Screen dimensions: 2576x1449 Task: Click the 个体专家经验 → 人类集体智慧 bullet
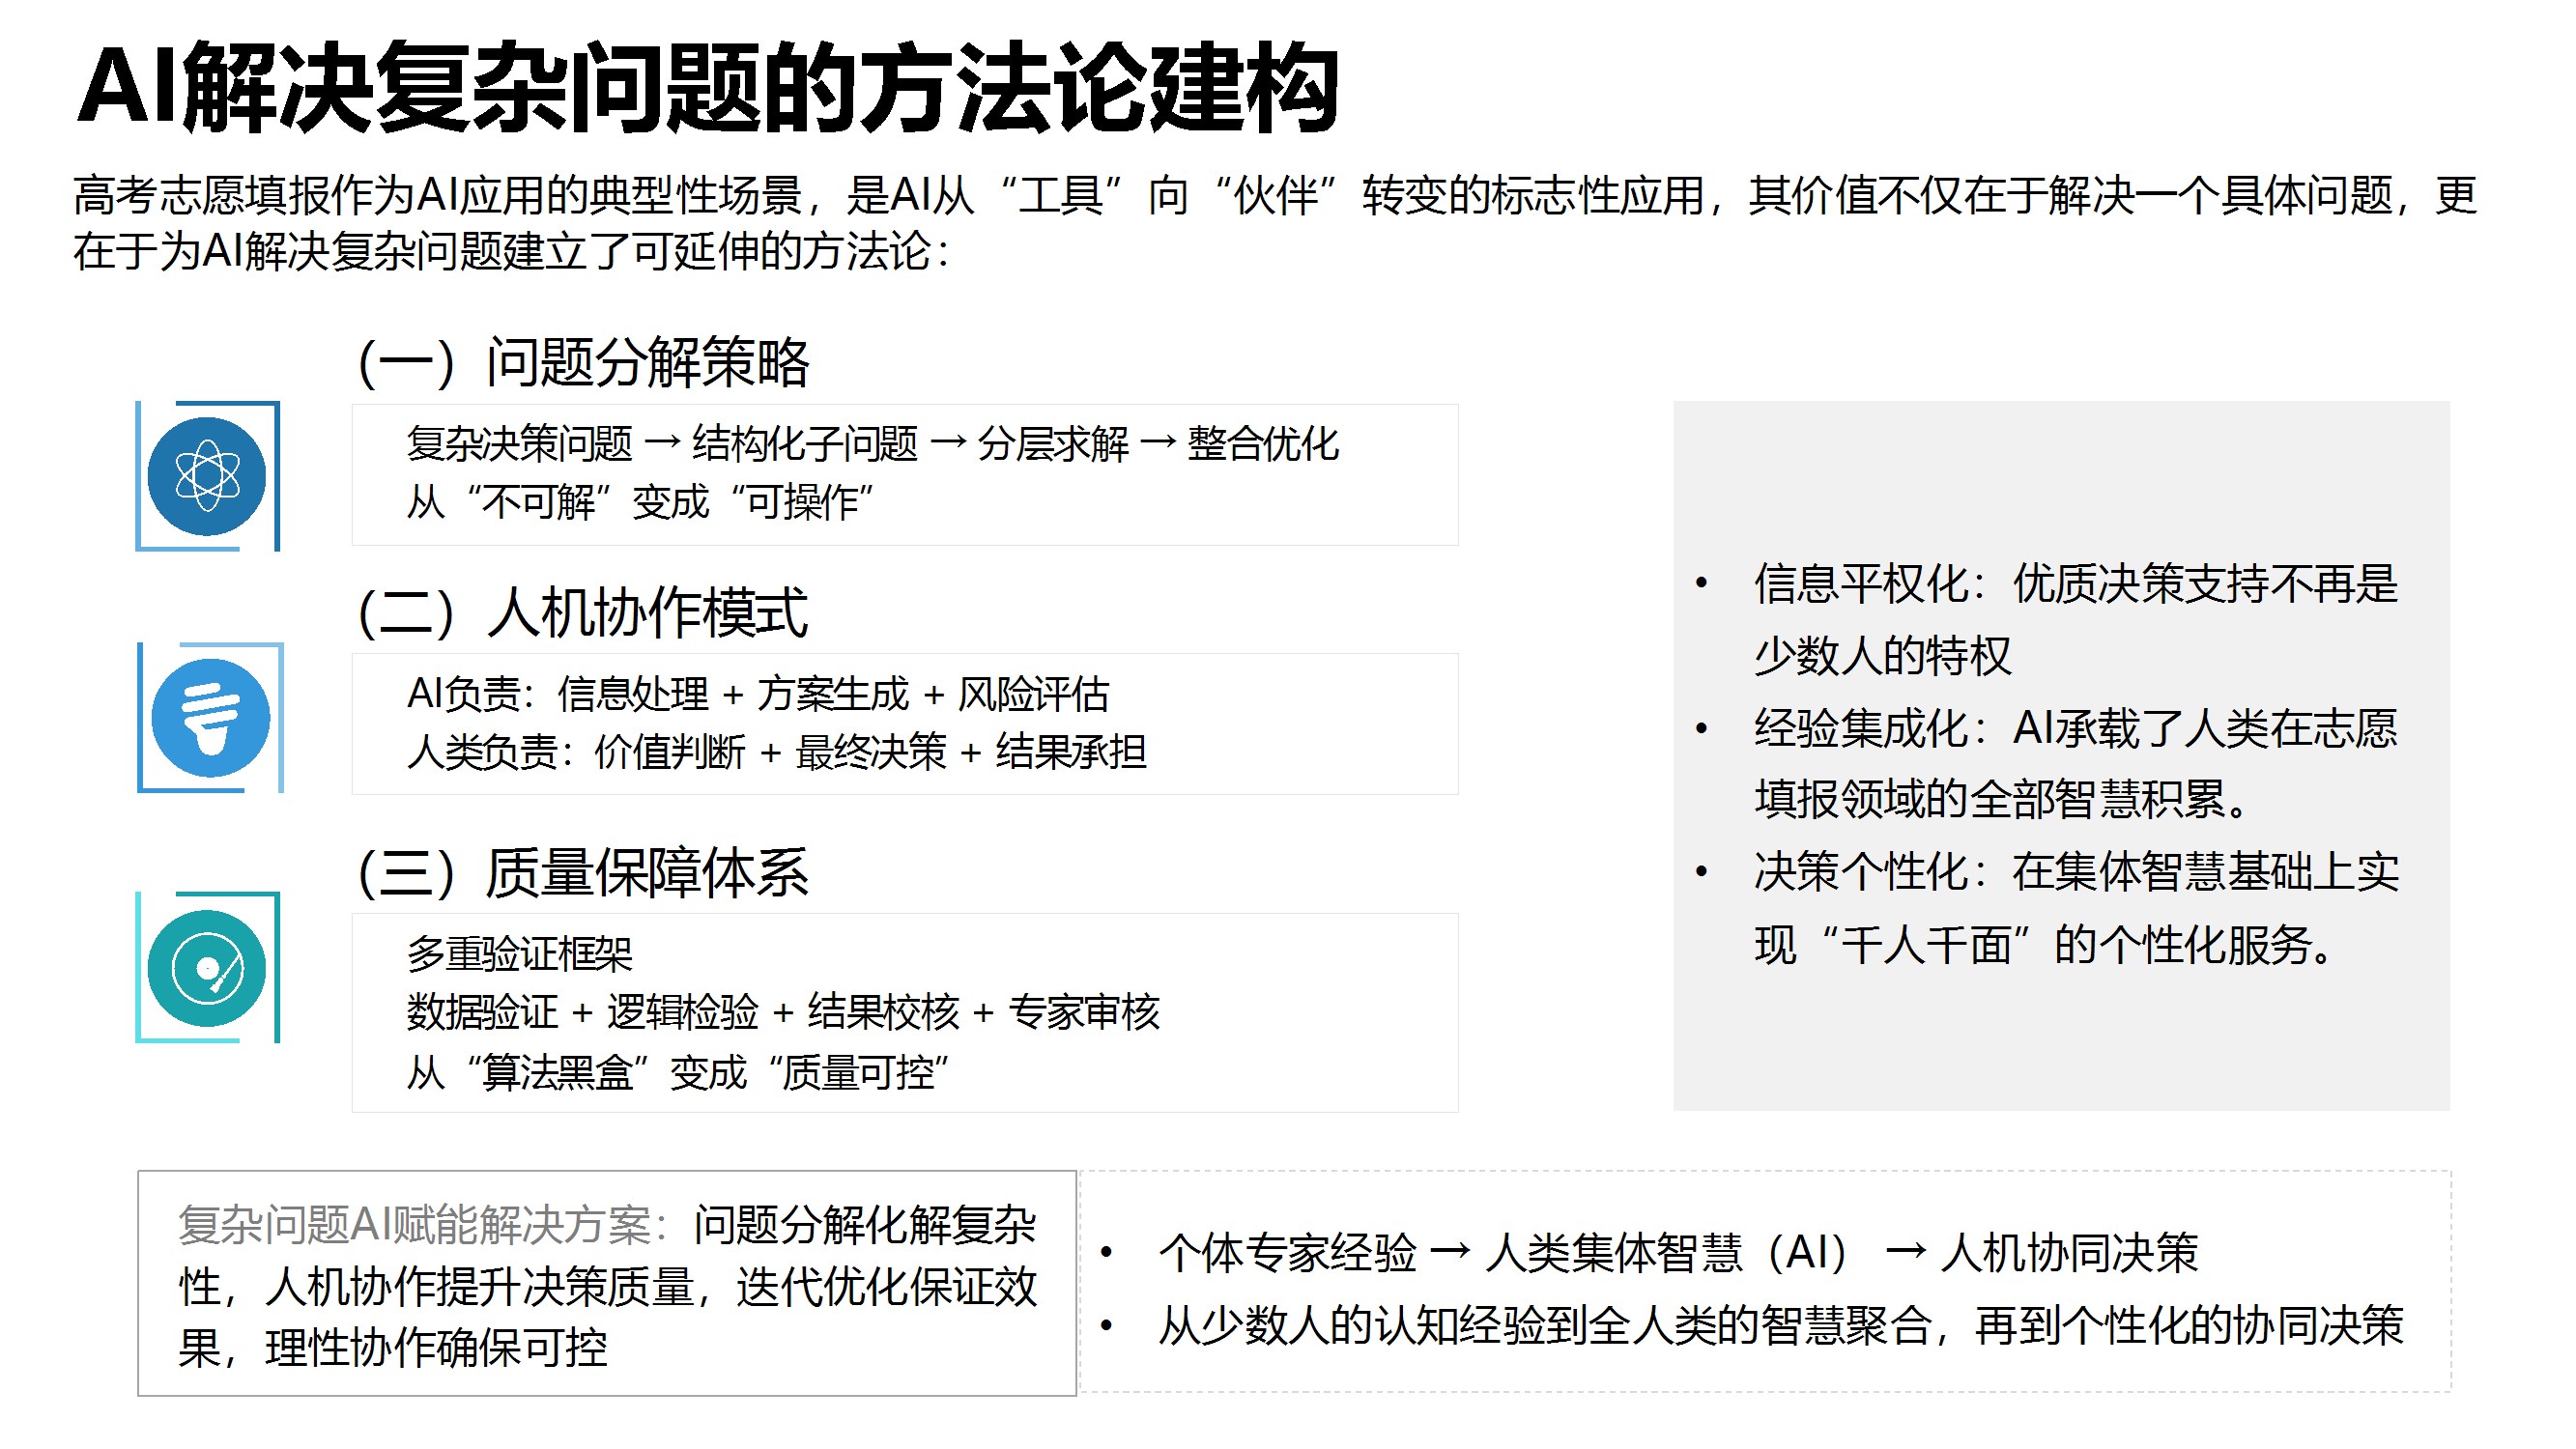click(1677, 1252)
